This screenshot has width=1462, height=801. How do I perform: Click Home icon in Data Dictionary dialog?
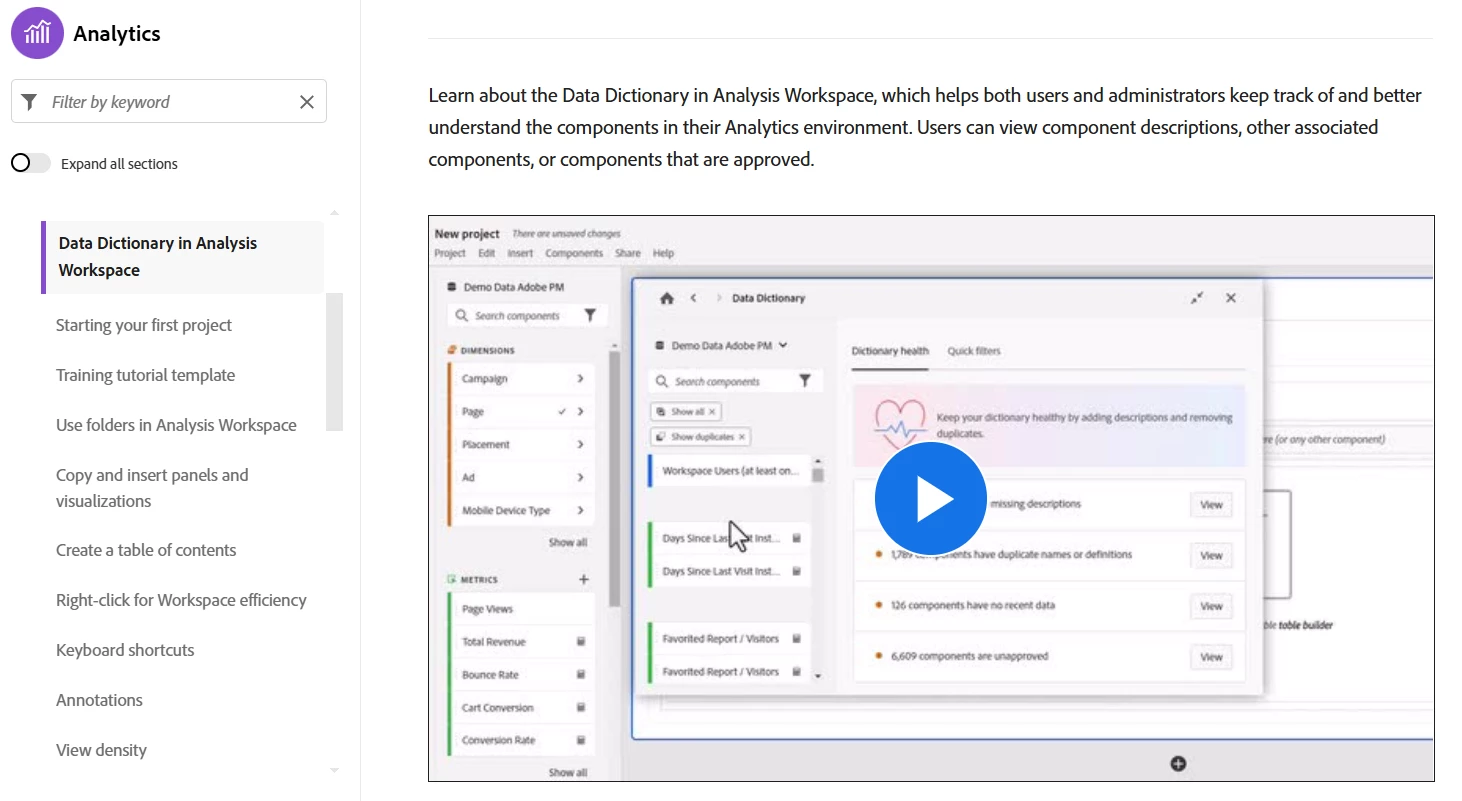[667, 298]
